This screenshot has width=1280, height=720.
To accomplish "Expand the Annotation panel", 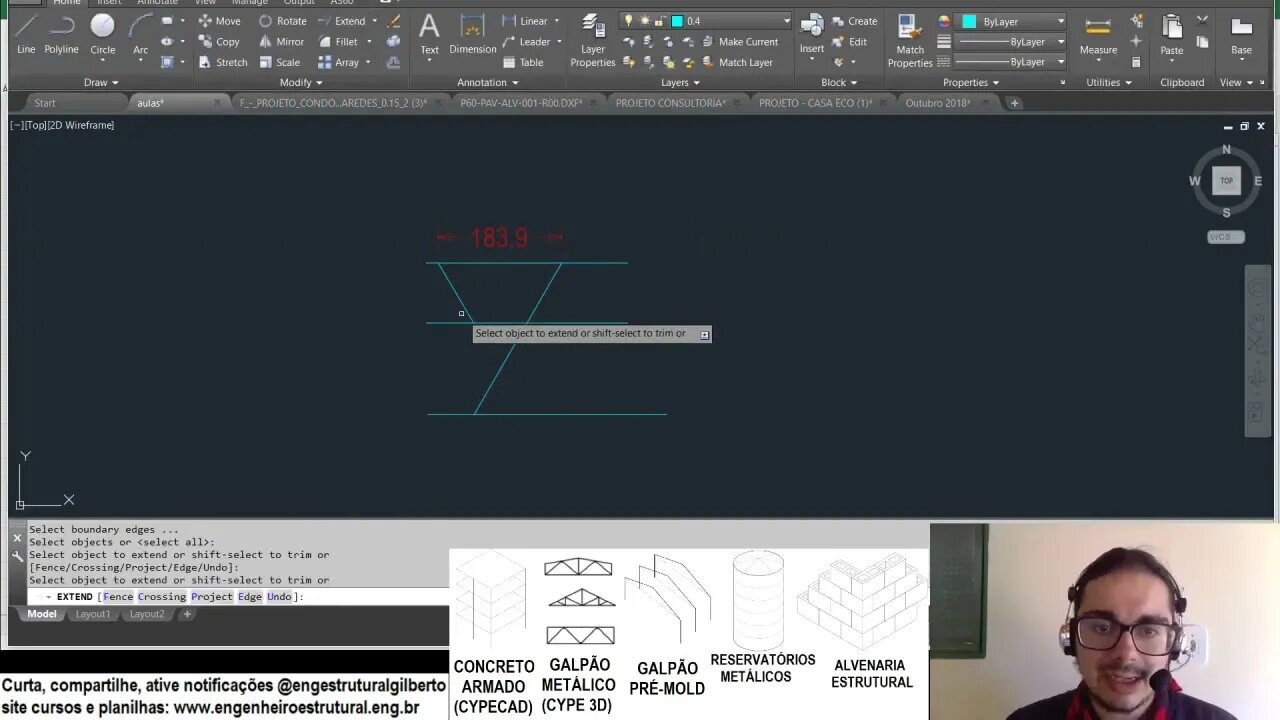I will 488,83.
